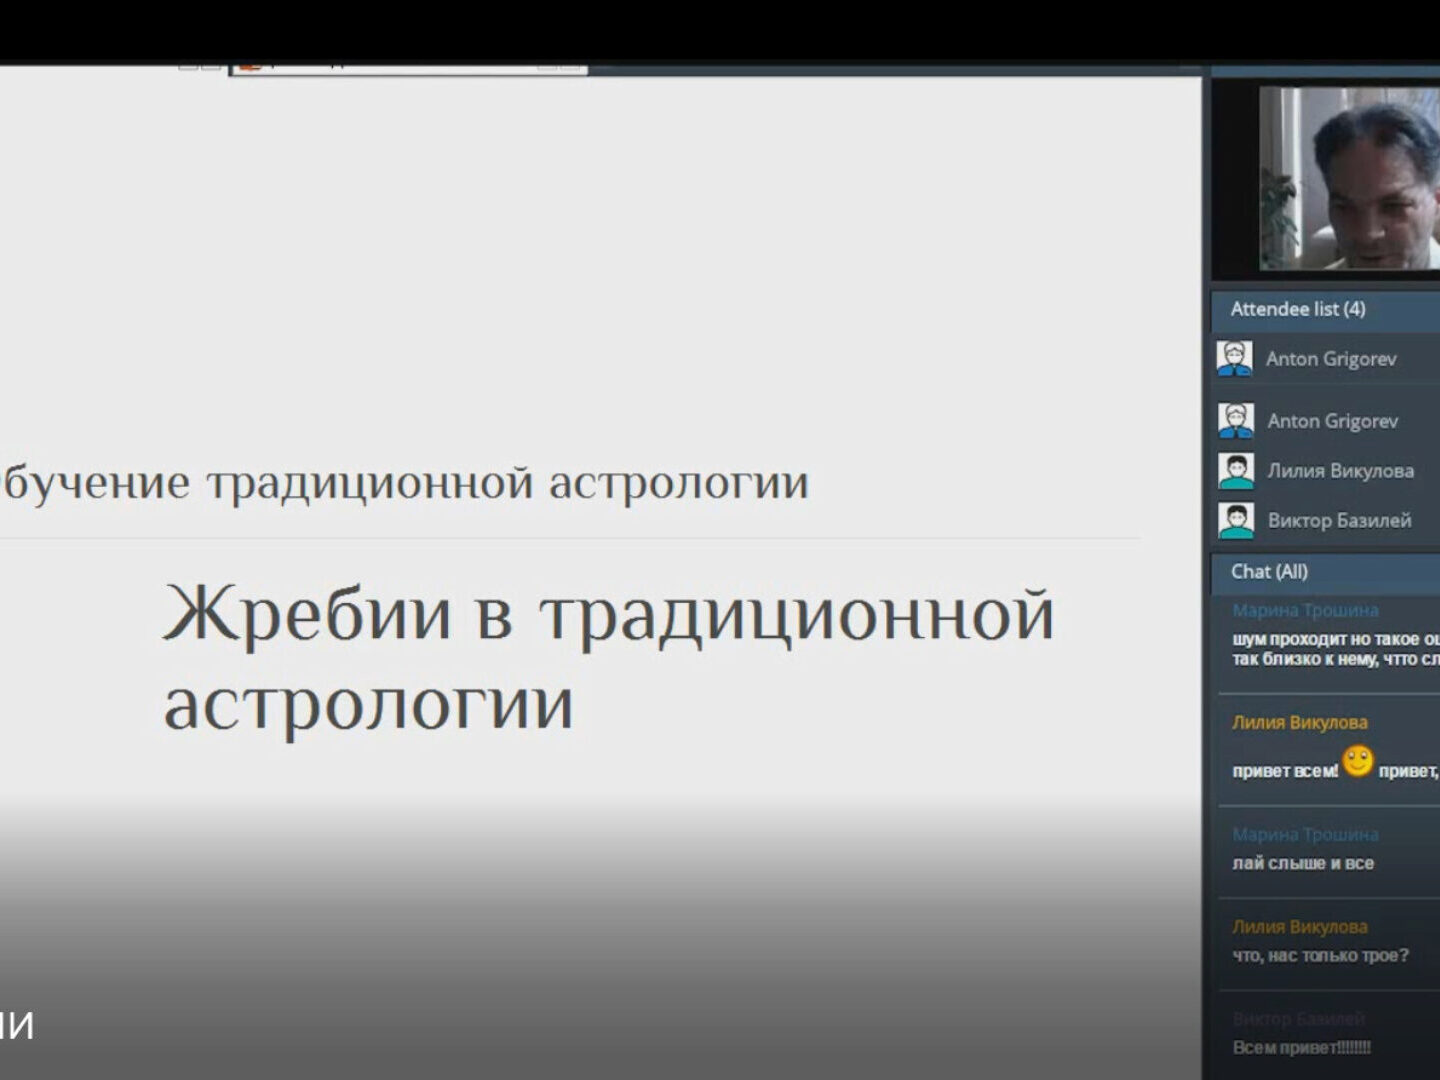Click the smiley emoji in chat

click(1357, 762)
